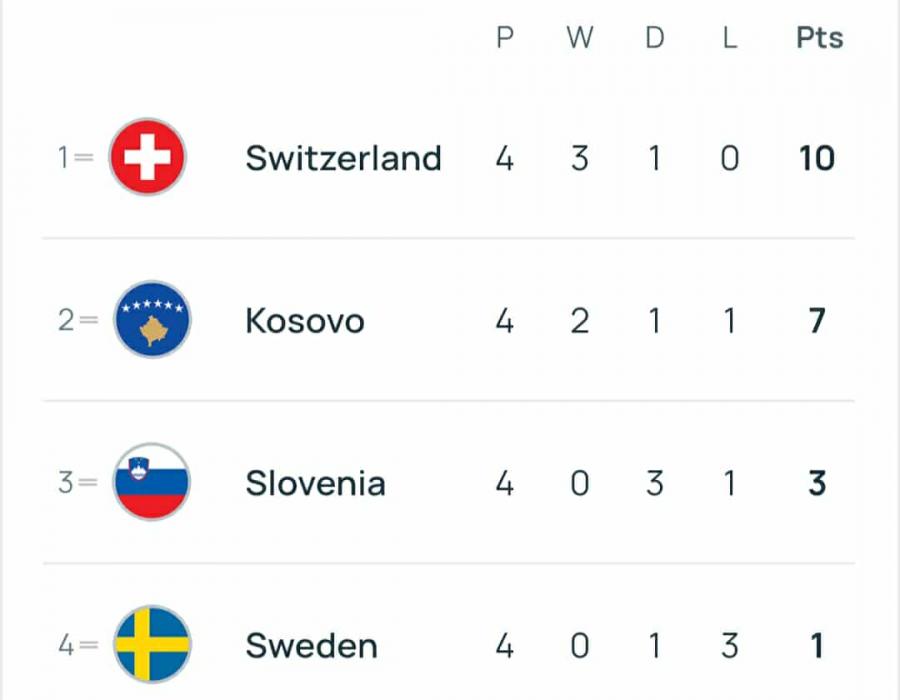
Task: Click the Slovenia flag icon
Action: [x=151, y=483]
